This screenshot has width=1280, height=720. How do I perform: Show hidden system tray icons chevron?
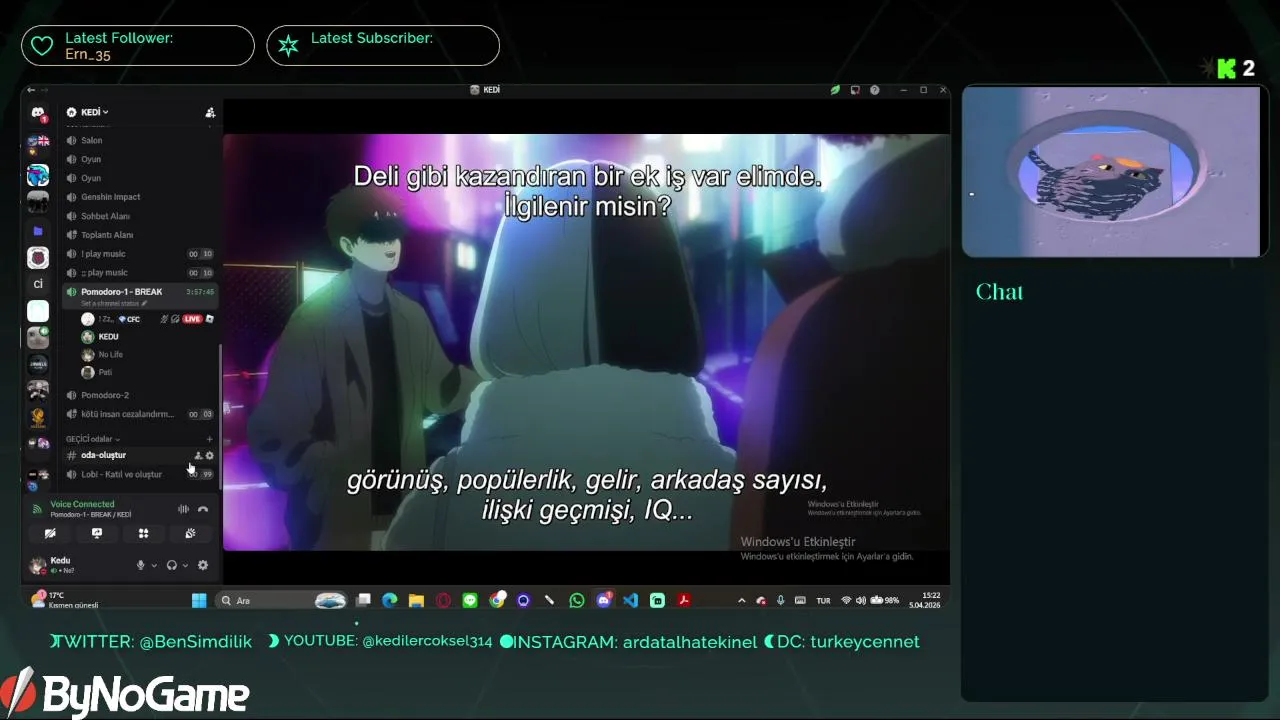point(741,600)
